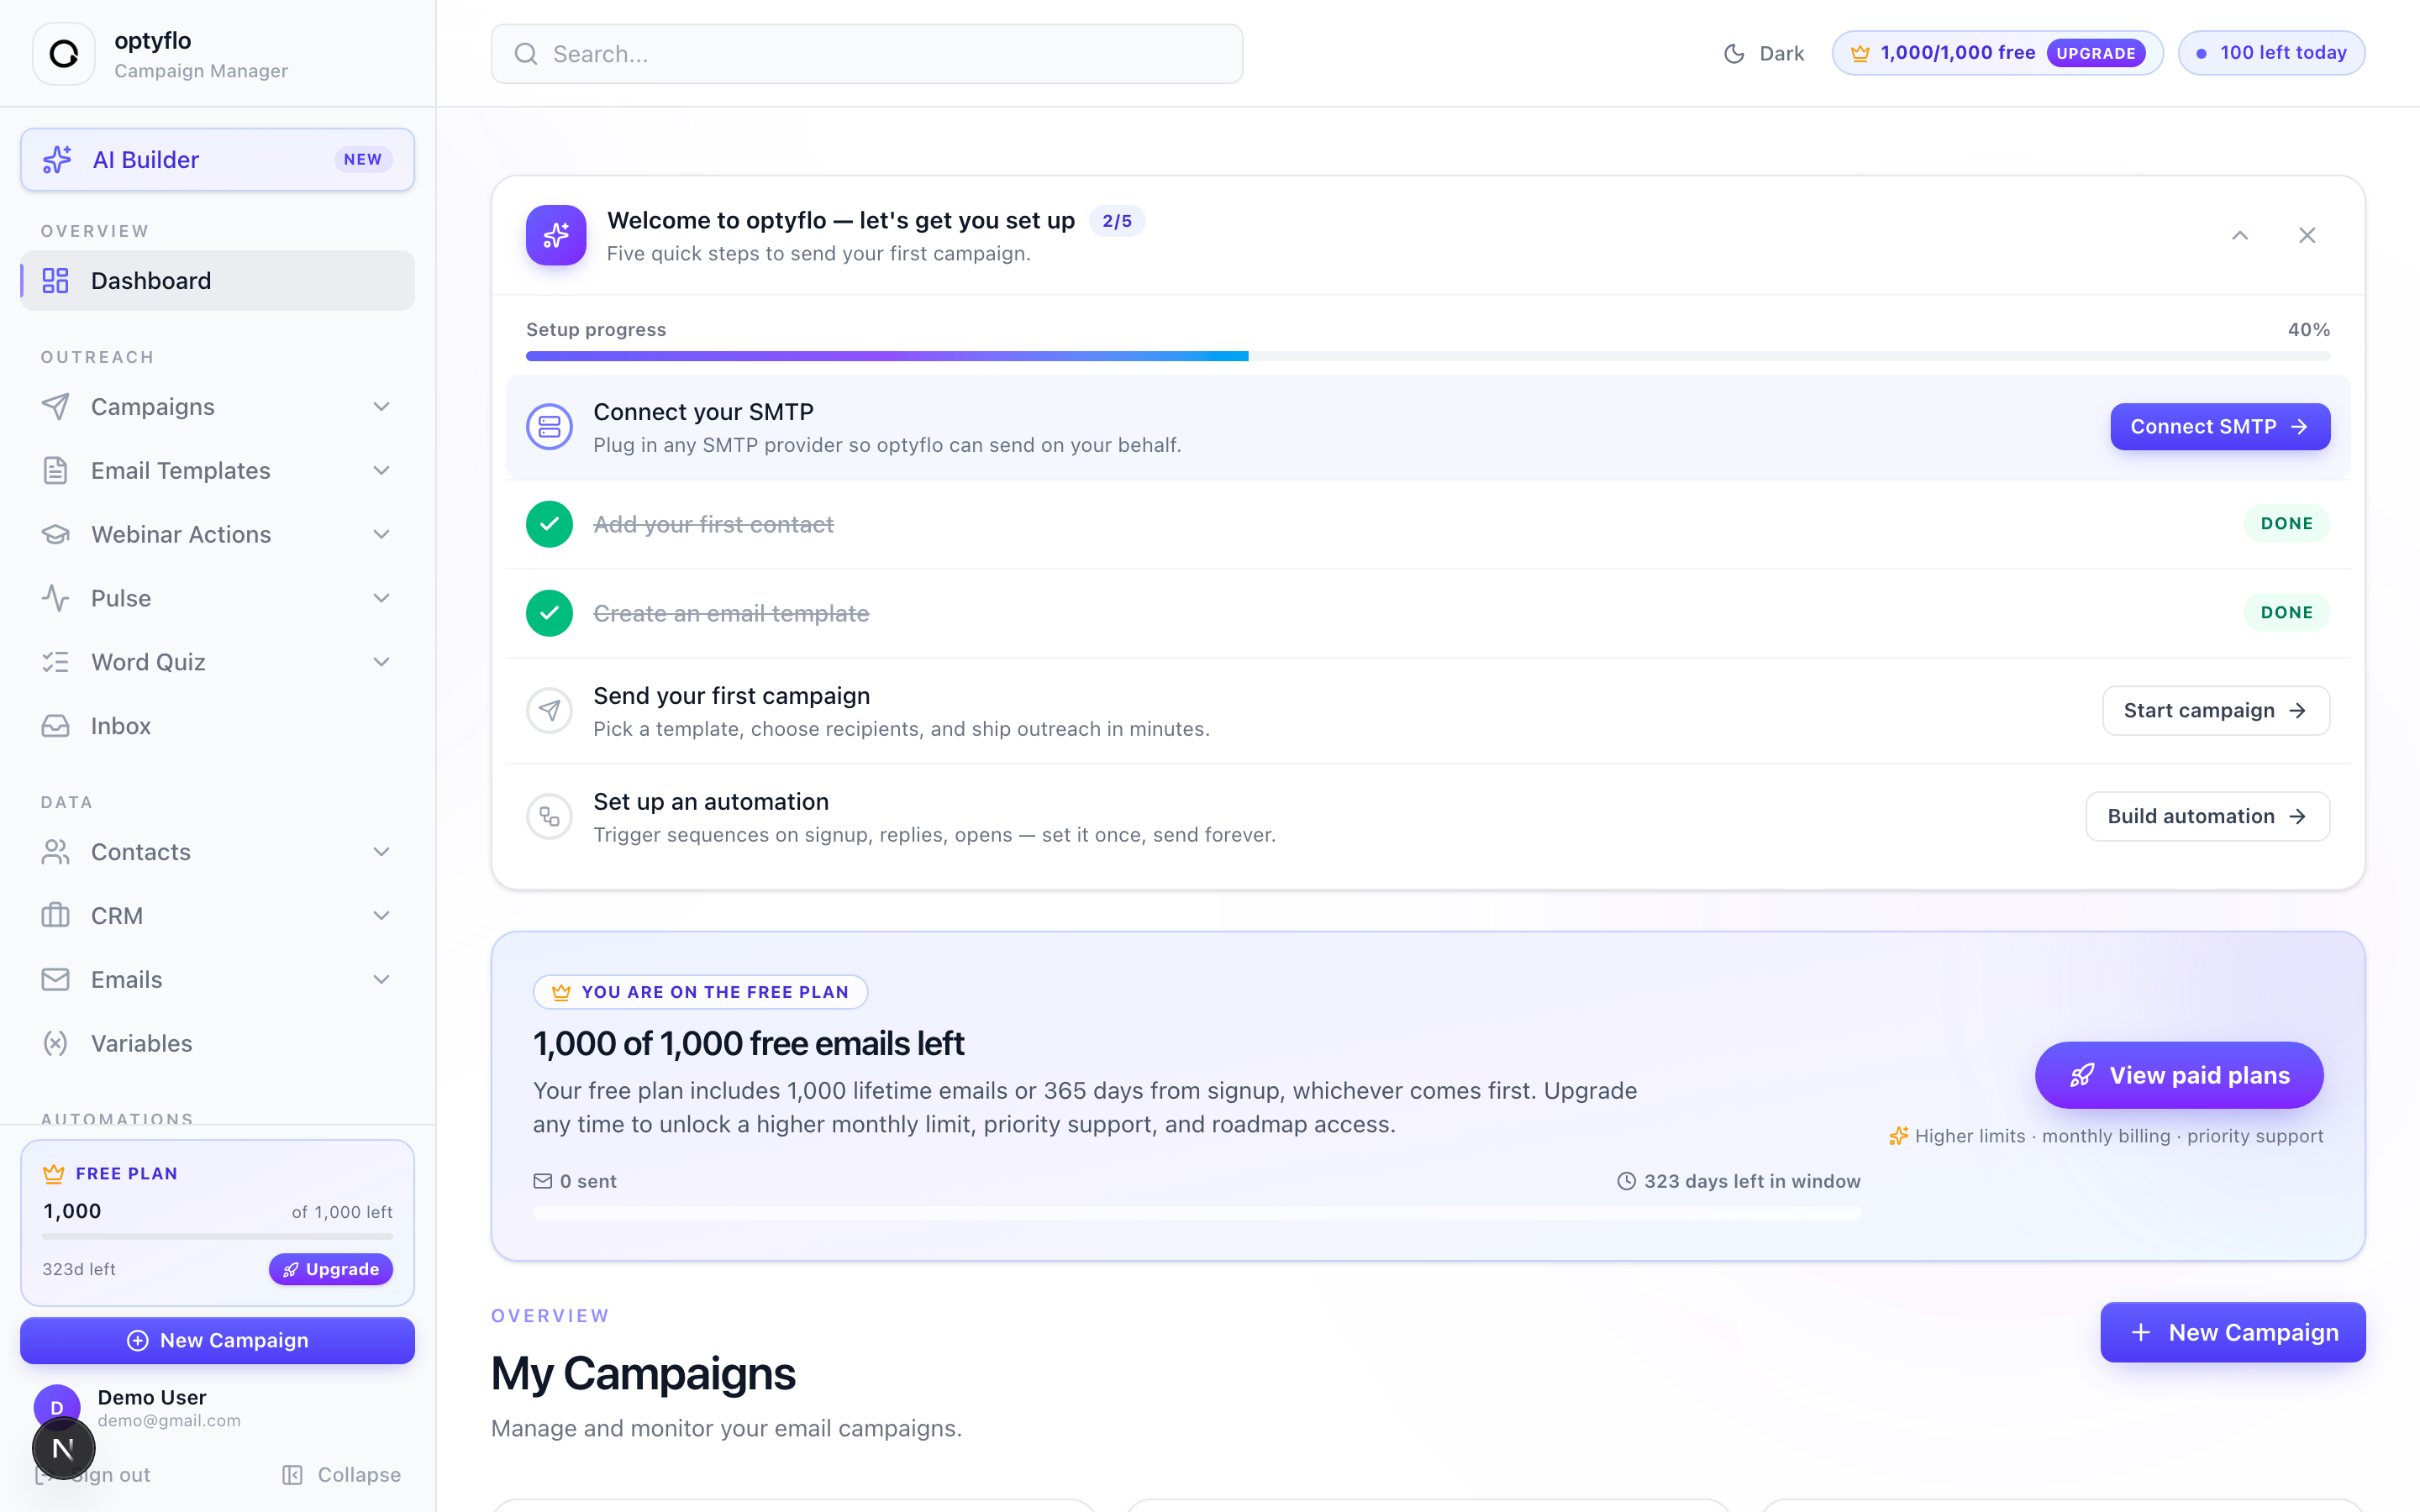Image resolution: width=2420 pixels, height=1512 pixels.
Task: Click the 100 left today badge
Action: pyautogui.click(x=2272, y=53)
